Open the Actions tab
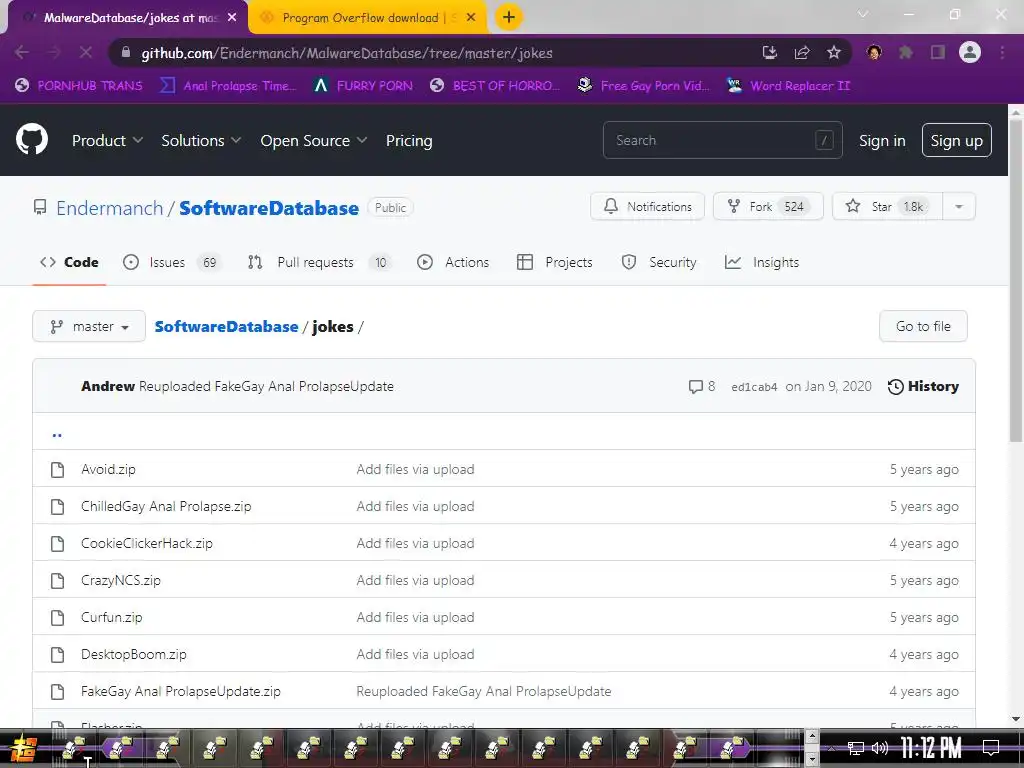 pos(453,262)
